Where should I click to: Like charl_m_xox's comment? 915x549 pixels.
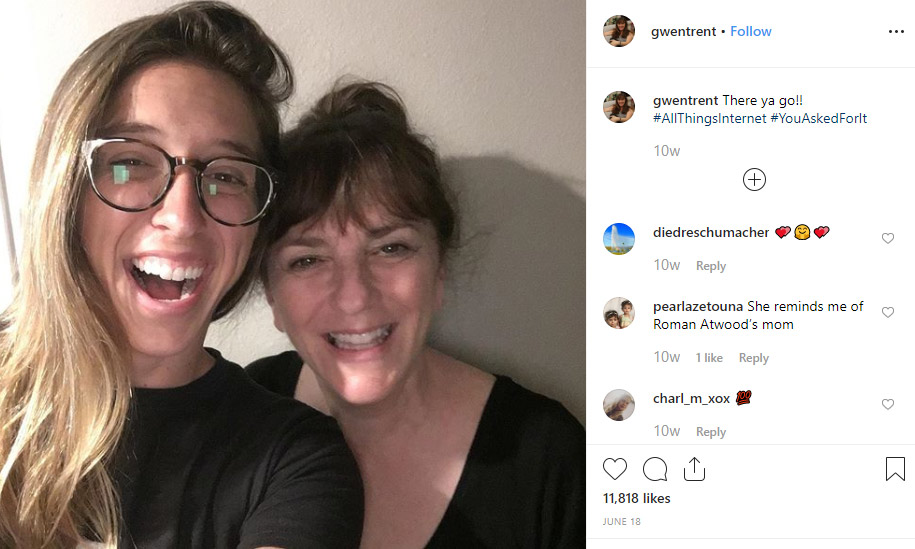click(x=887, y=405)
